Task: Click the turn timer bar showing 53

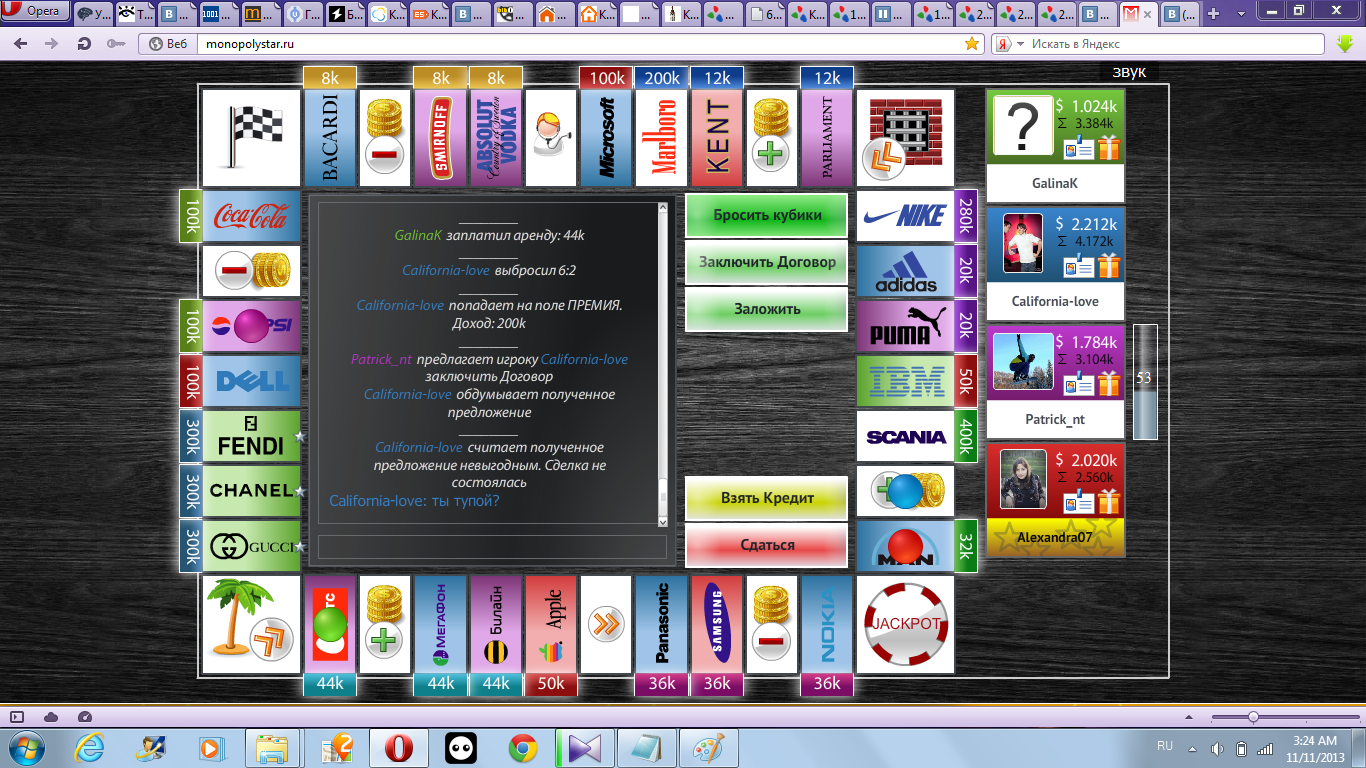Action: [1144, 381]
